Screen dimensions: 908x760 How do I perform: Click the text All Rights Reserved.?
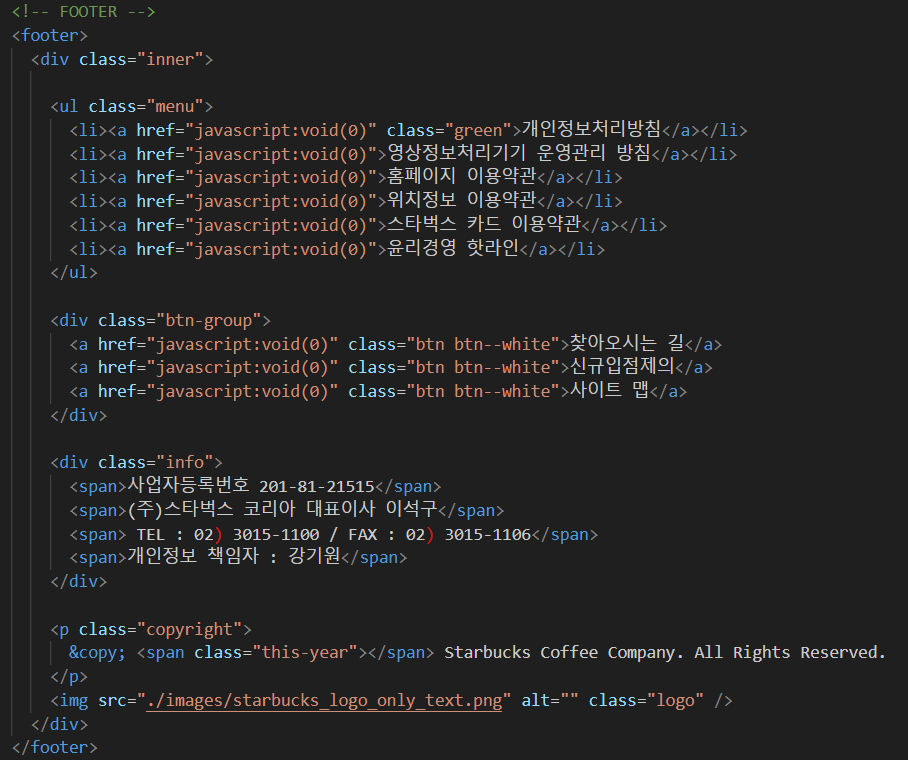tap(790, 653)
